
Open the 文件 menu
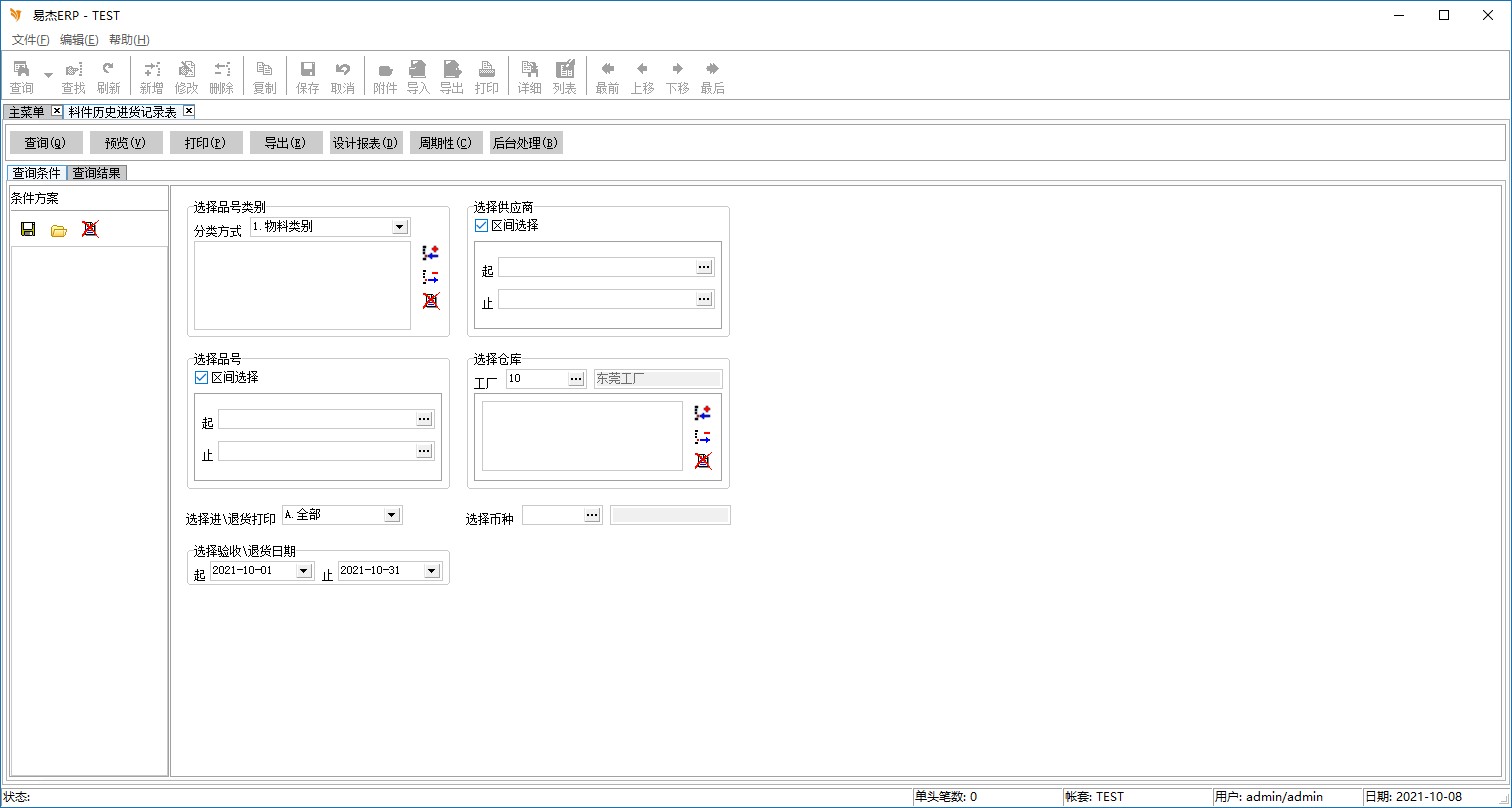click(30, 40)
